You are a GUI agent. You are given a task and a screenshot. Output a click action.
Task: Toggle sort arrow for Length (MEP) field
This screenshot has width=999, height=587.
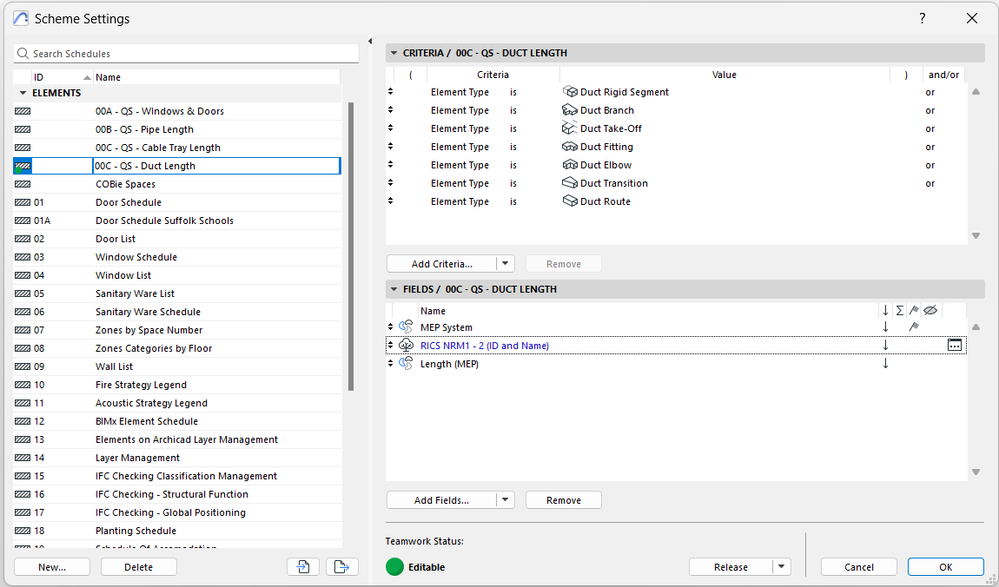pyautogui.click(x=885, y=363)
